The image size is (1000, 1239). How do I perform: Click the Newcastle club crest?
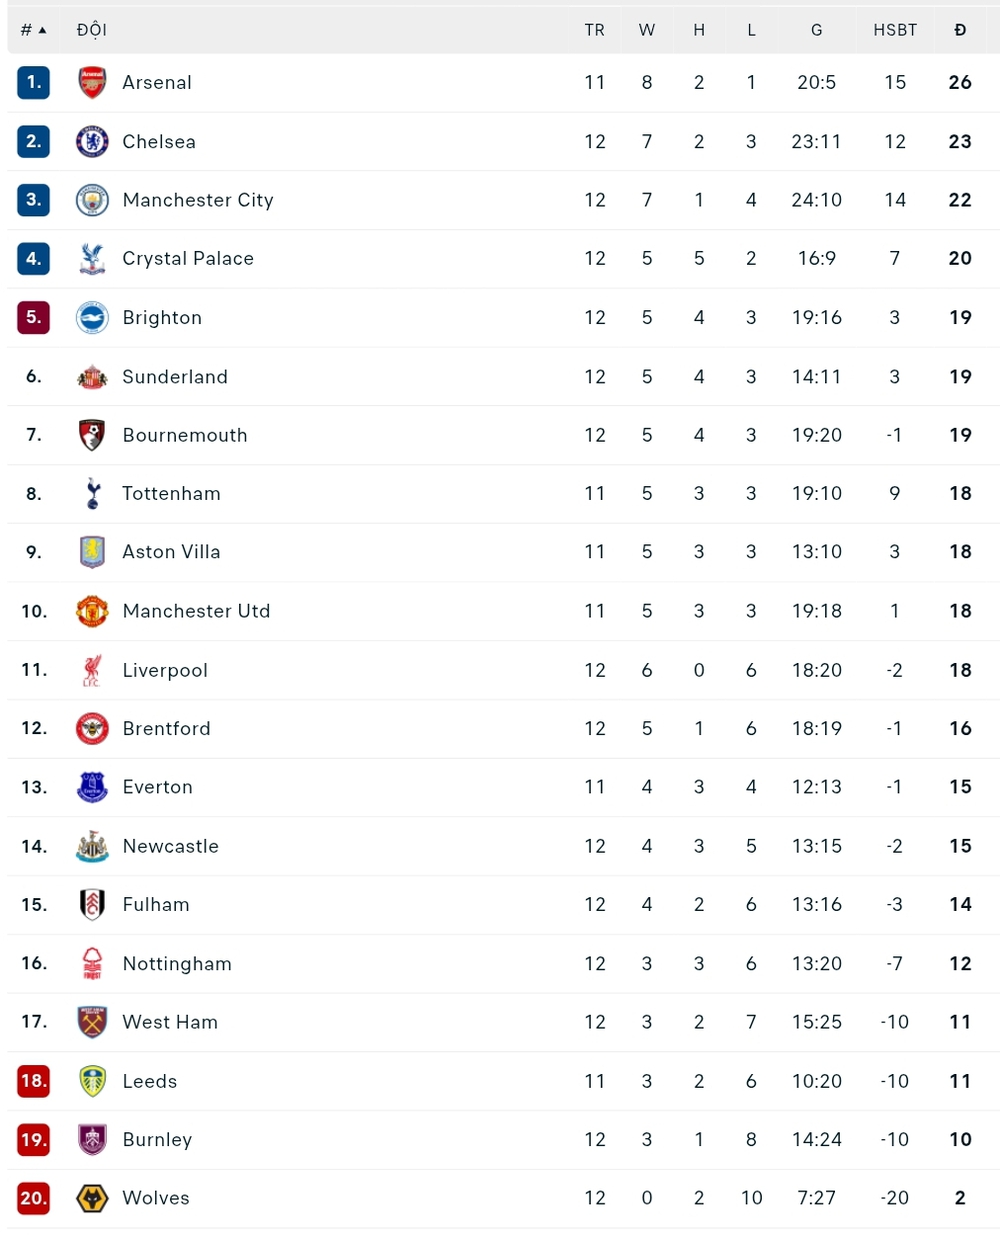coord(92,846)
